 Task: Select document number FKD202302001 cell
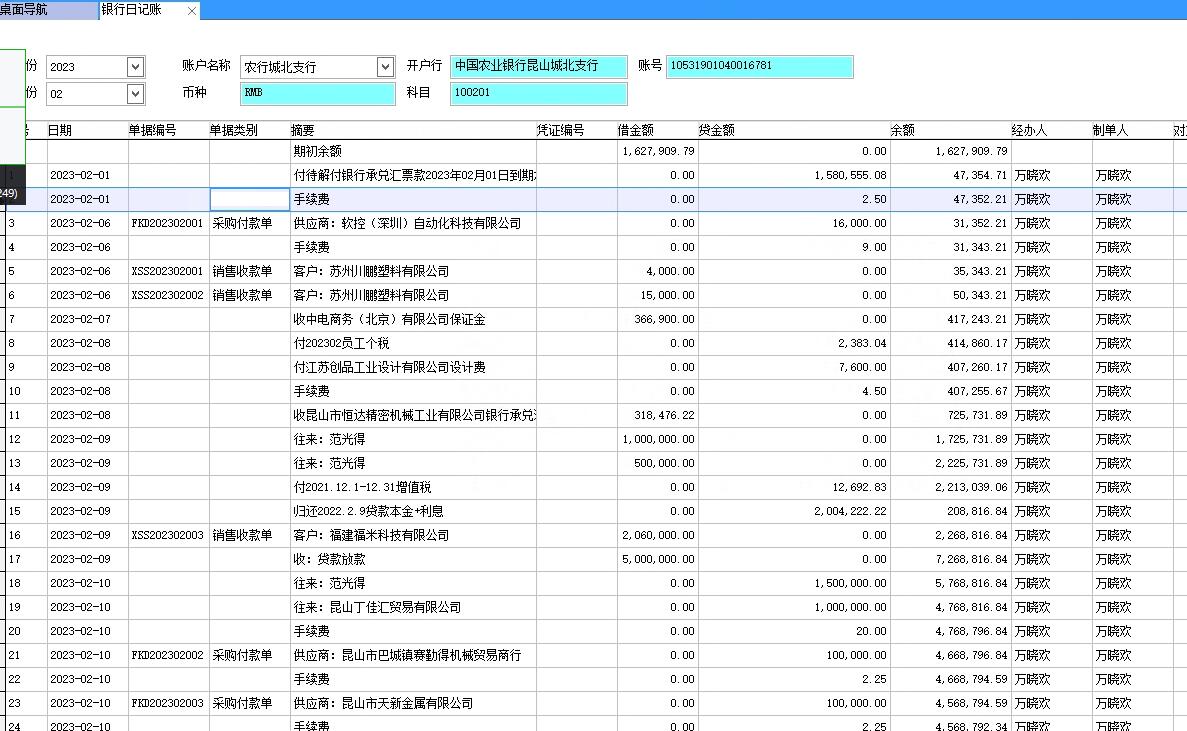coord(167,224)
